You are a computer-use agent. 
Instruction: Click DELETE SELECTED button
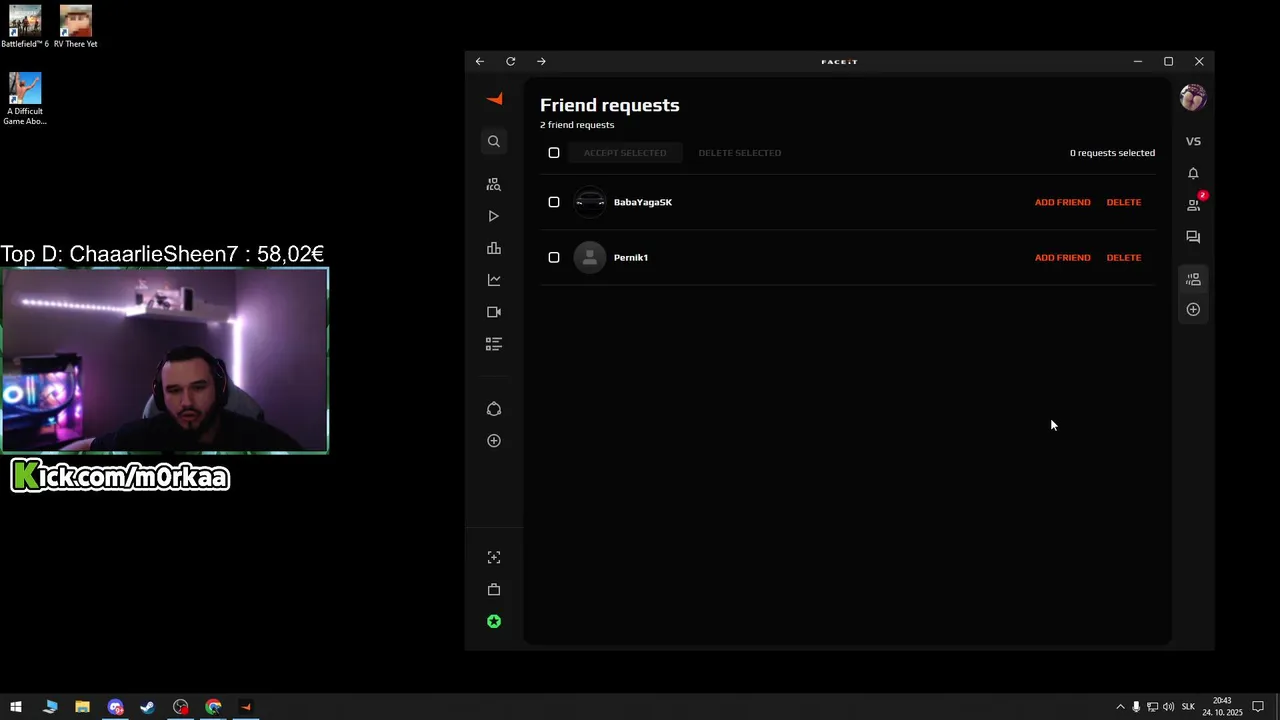click(740, 153)
